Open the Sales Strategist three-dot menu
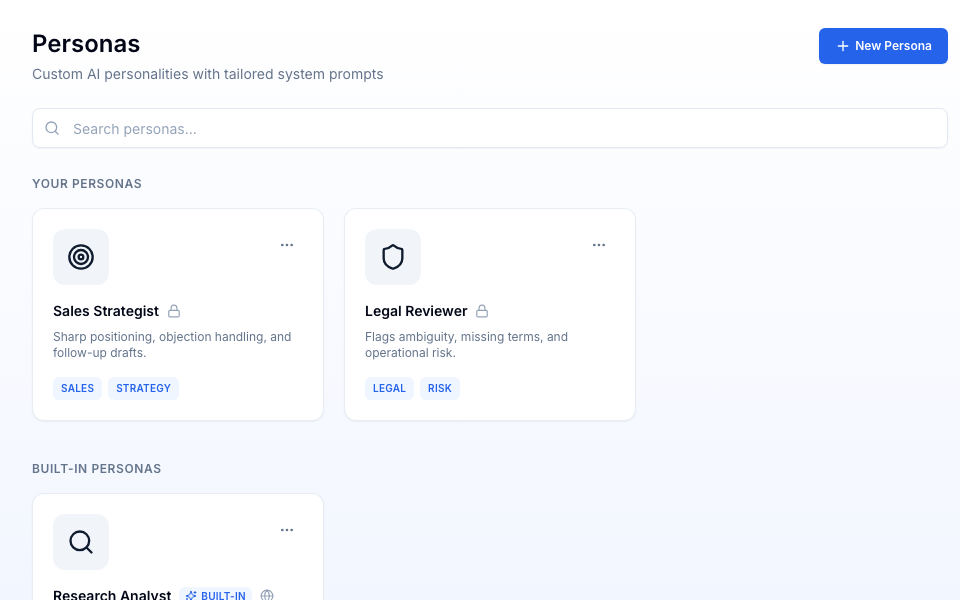The height and width of the screenshot is (600, 960). coord(287,245)
